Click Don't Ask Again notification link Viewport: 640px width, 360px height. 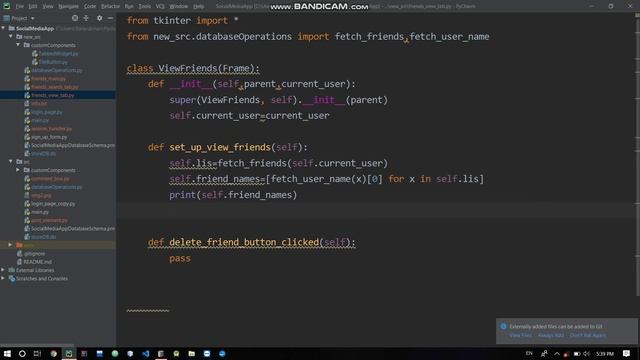pos(588,335)
